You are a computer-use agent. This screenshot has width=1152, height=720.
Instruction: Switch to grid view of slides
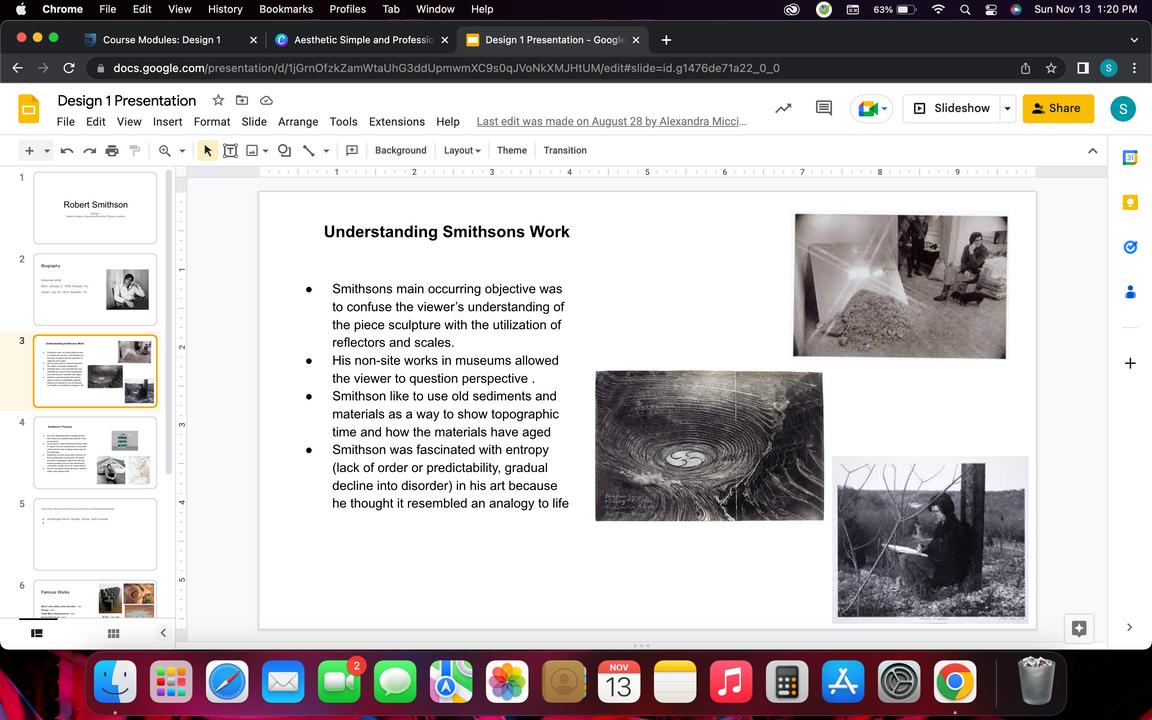[x=113, y=633]
